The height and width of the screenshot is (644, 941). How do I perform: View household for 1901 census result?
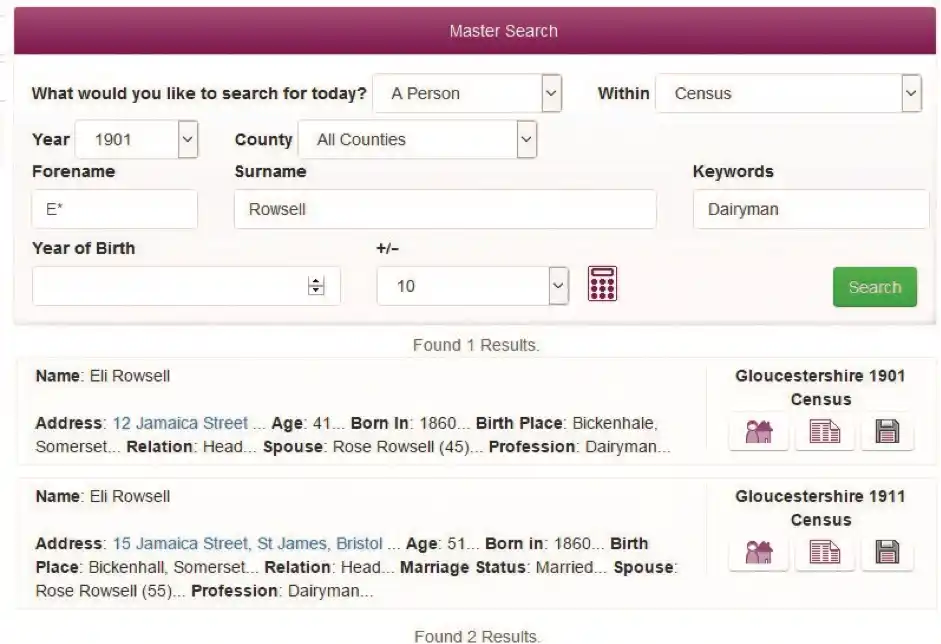[x=759, y=433]
